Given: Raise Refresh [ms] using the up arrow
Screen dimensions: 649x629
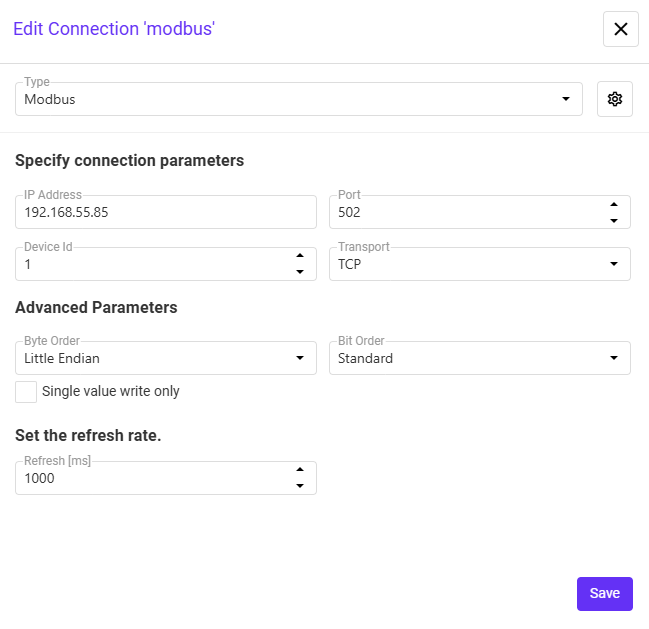Looking at the screenshot, I should point(300,470).
